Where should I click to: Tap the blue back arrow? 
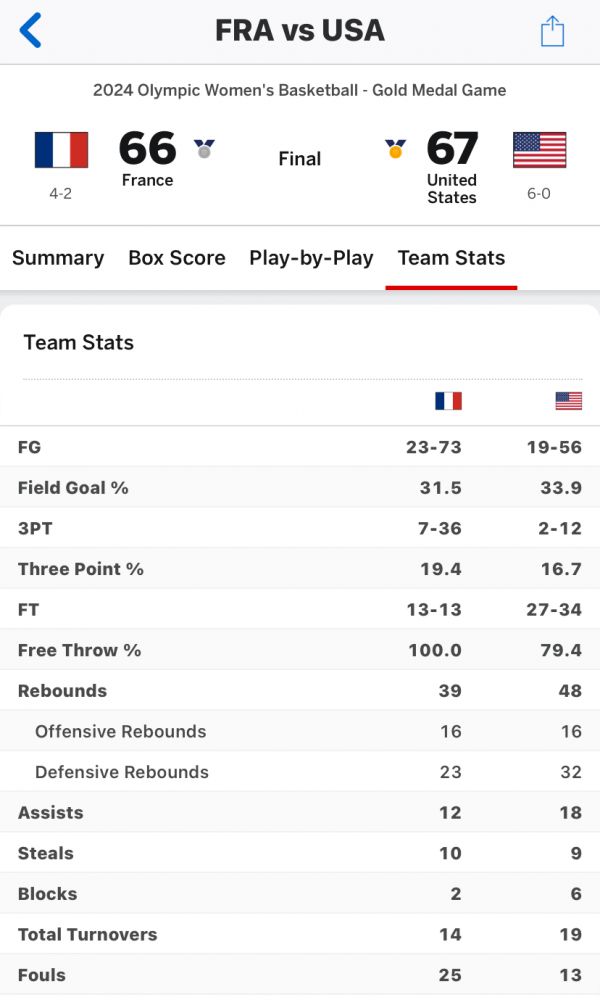[x=31, y=31]
